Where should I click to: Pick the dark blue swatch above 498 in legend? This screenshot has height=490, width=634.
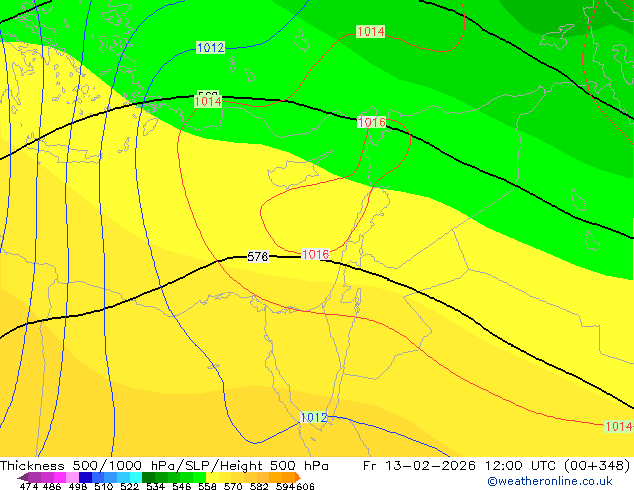85,477
